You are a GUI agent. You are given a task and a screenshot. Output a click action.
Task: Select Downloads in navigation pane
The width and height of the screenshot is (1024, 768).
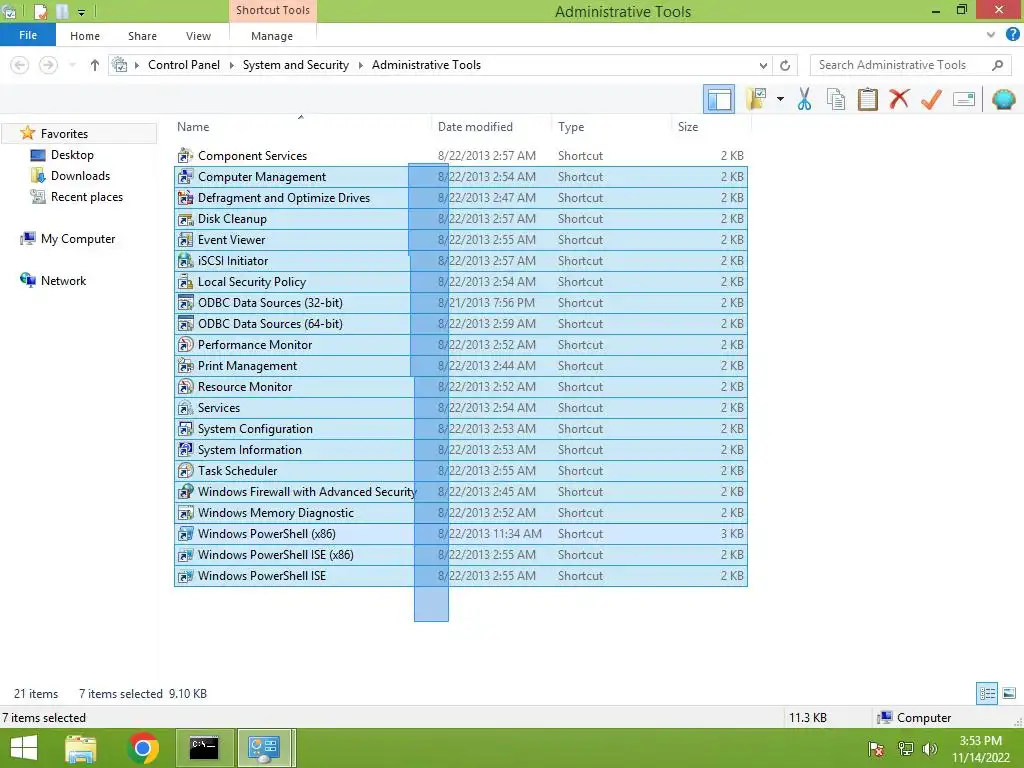click(x=80, y=176)
